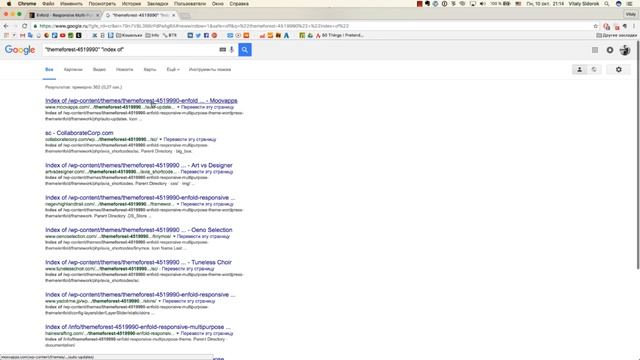Switch to the Видео tab
The image size is (640, 360).
point(99,69)
